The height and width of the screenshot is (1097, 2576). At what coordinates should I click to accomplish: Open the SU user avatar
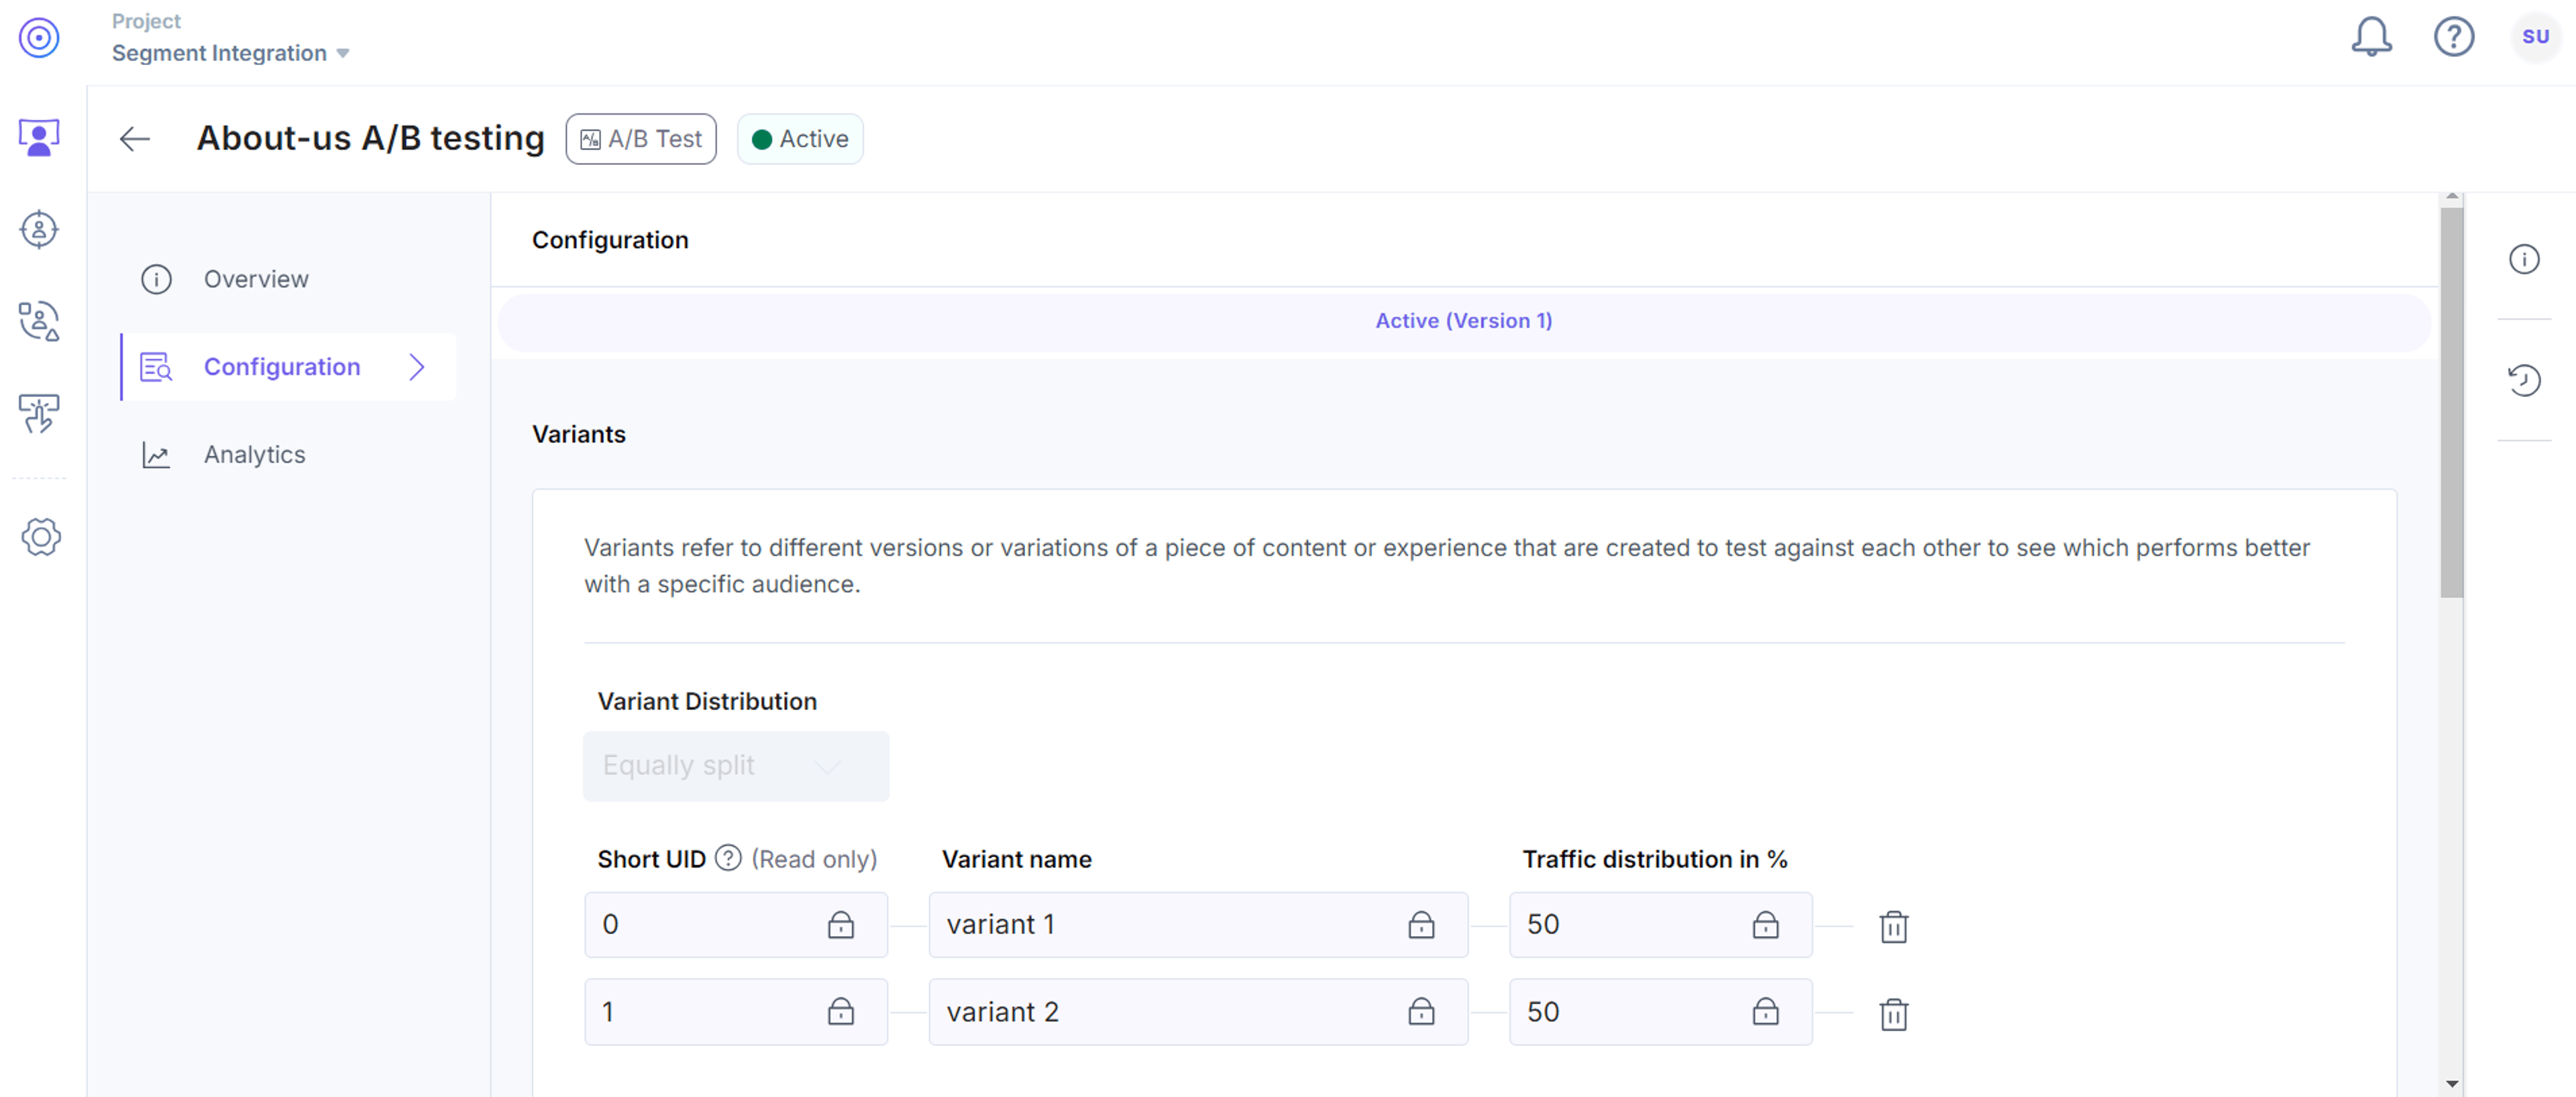click(2535, 37)
